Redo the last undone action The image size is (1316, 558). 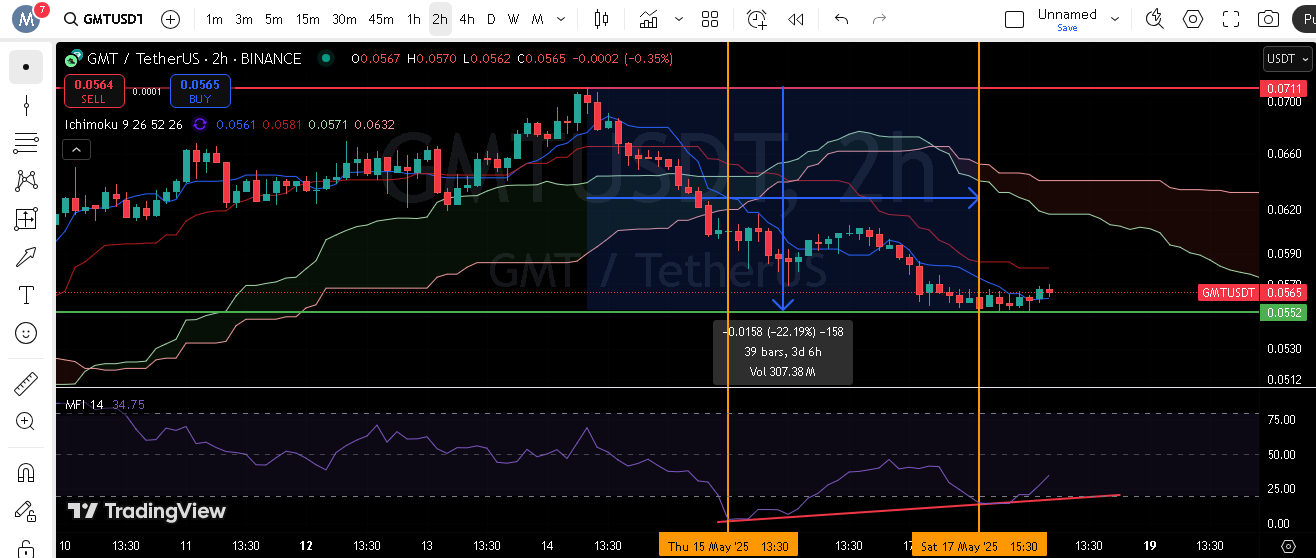click(x=879, y=19)
